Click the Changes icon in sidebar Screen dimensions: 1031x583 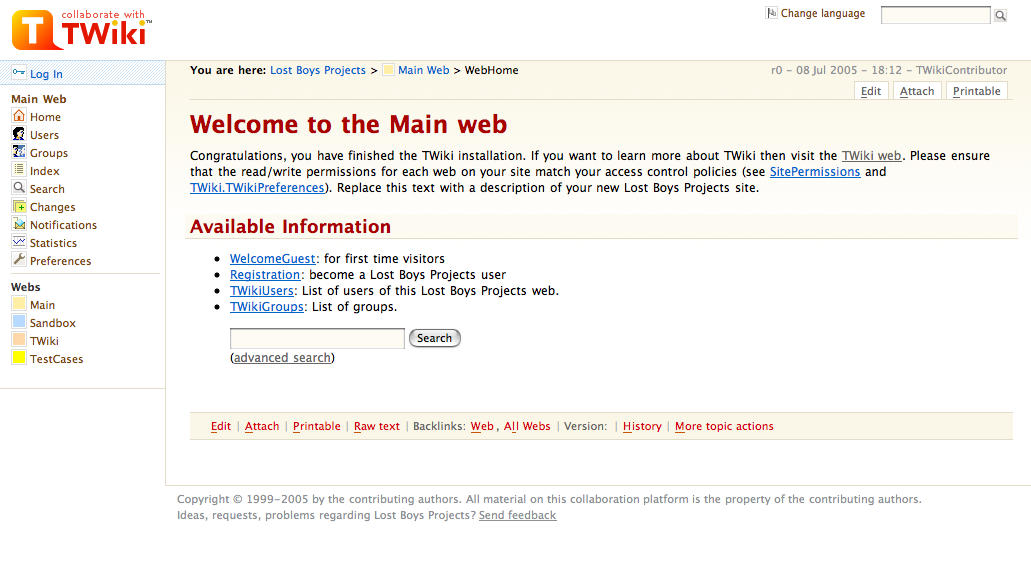[19, 206]
